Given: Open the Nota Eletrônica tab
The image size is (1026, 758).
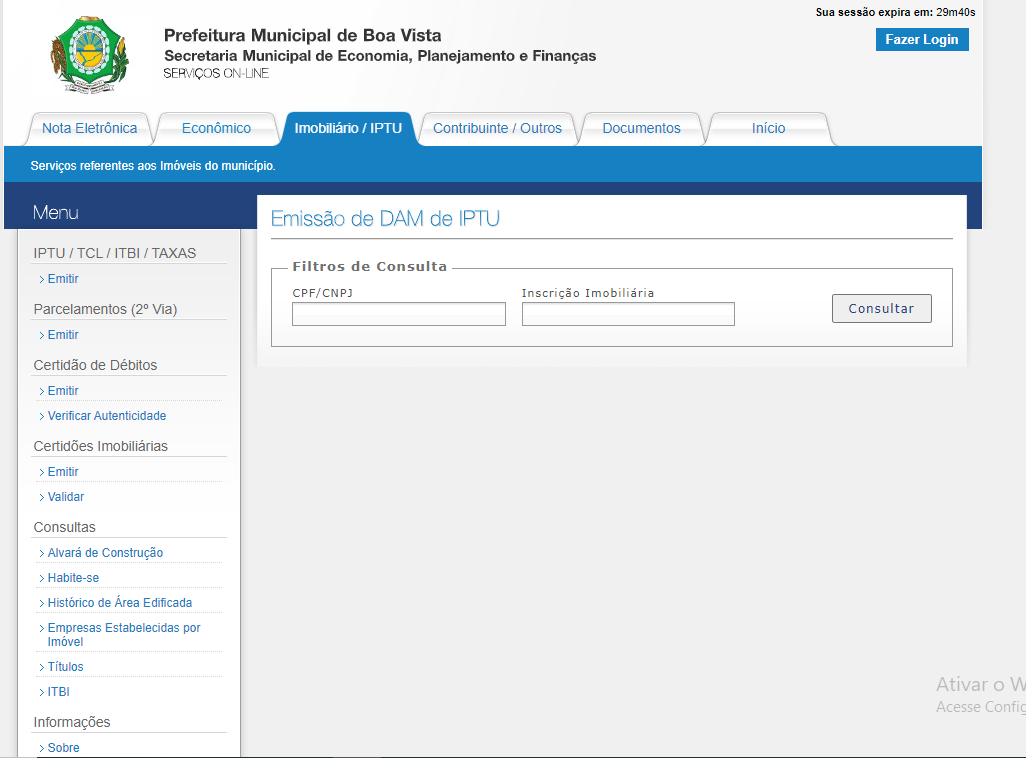Looking at the screenshot, I should [90, 128].
